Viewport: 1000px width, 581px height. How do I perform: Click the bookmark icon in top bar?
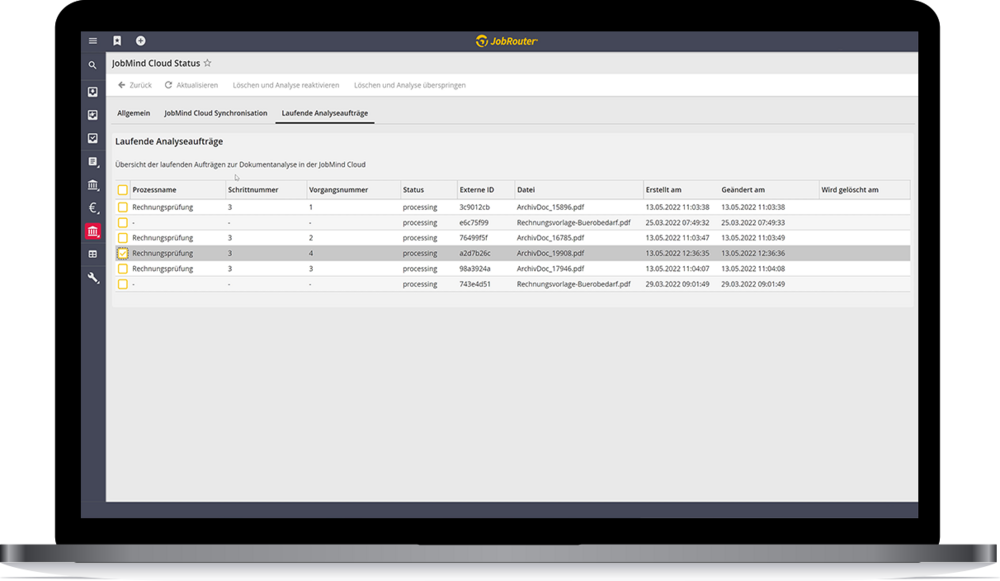point(117,41)
